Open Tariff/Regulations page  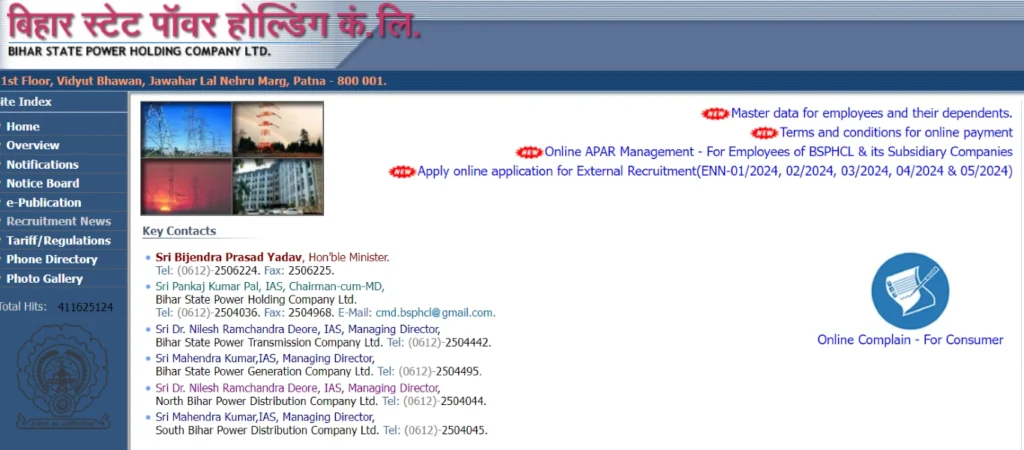59,240
